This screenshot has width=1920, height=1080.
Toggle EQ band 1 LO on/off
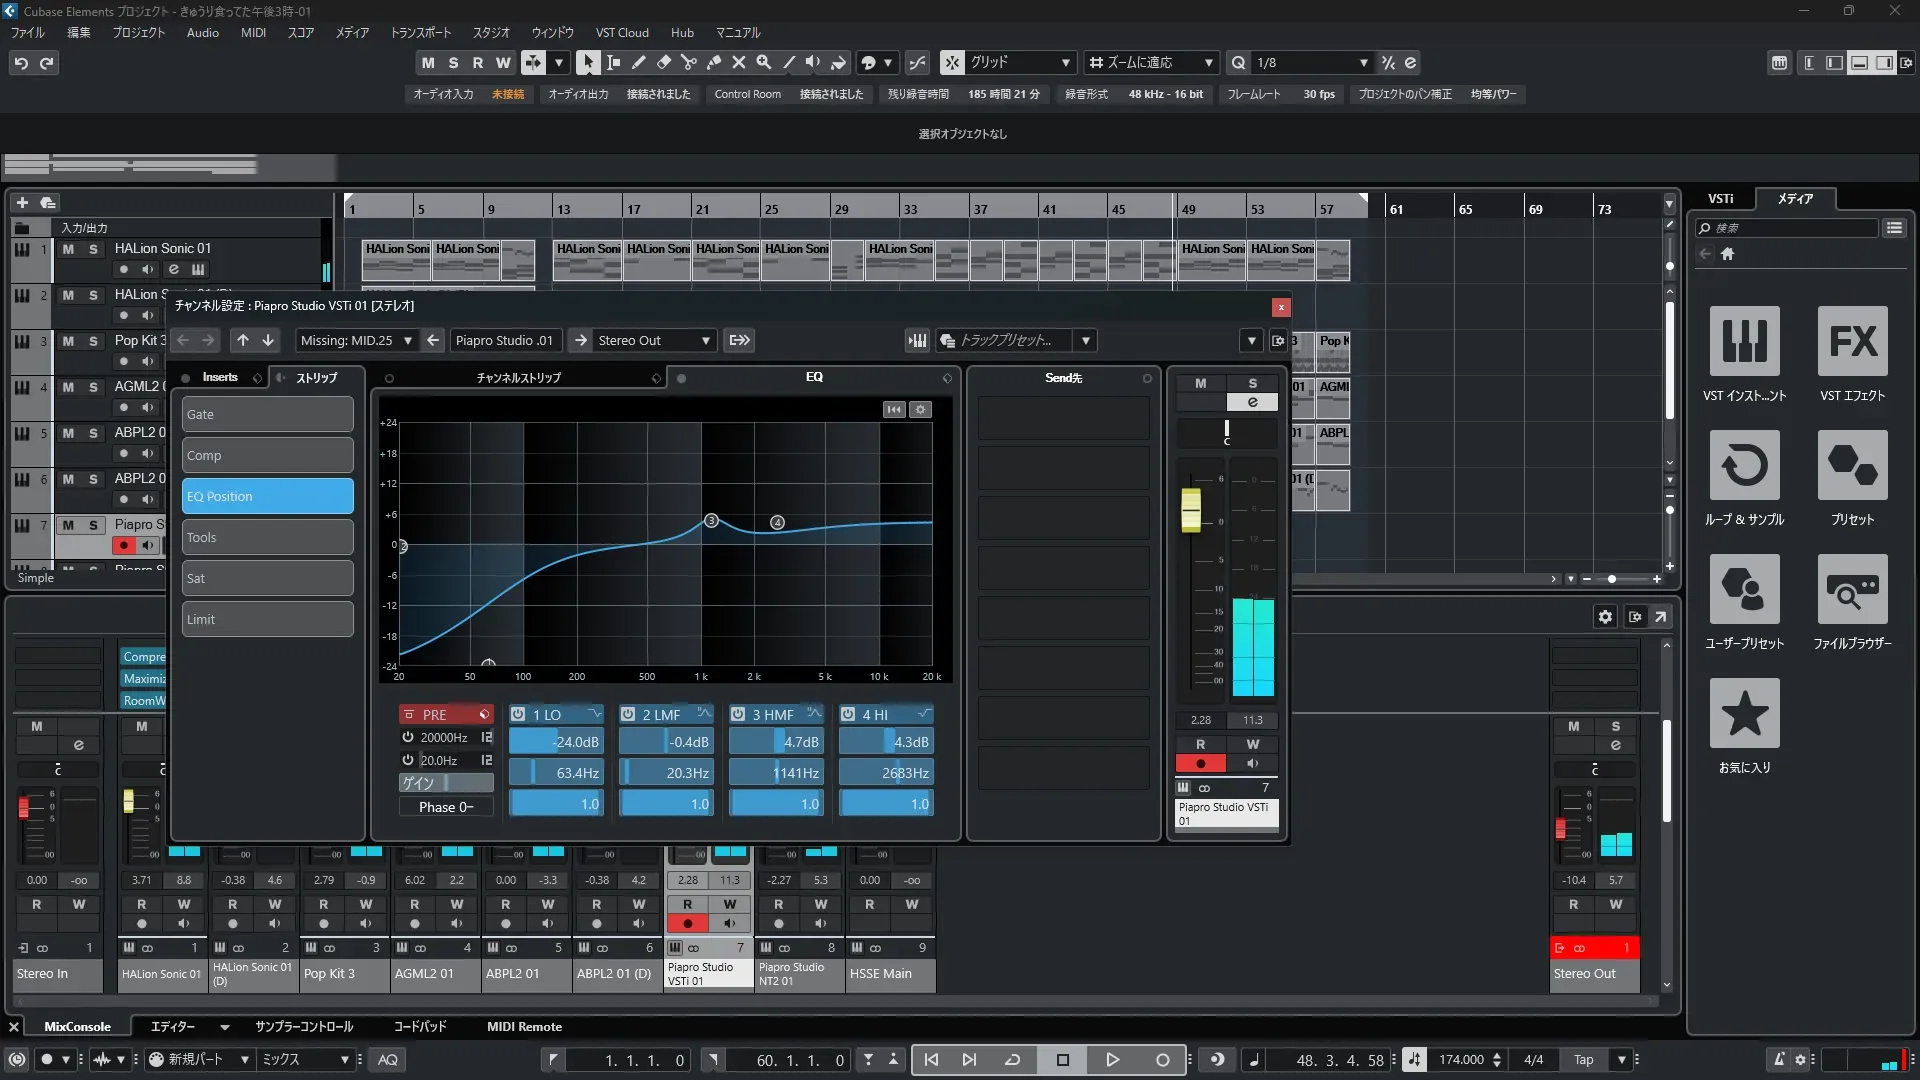coord(518,714)
